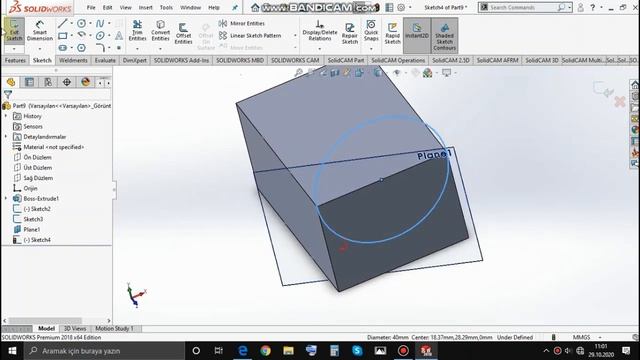Select the Spline sketch tool
The height and width of the screenshot is (360, 640).
pyautogui.click(x=100, y=23)
